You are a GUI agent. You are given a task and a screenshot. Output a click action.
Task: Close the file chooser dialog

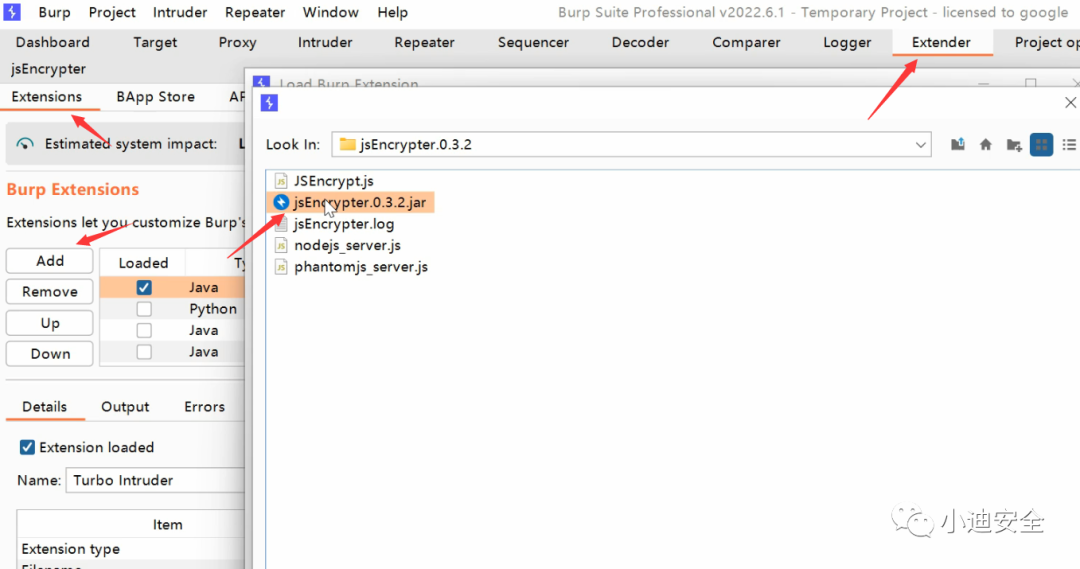tap(1070, 103)
